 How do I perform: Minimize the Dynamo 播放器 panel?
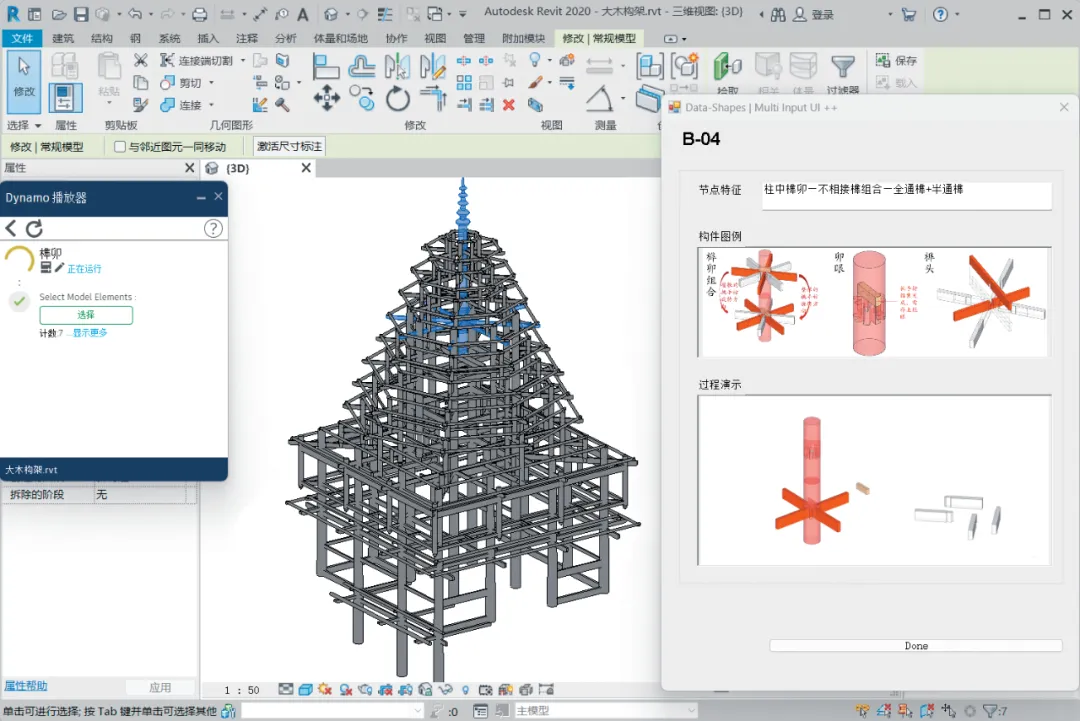tap(201, 198)
